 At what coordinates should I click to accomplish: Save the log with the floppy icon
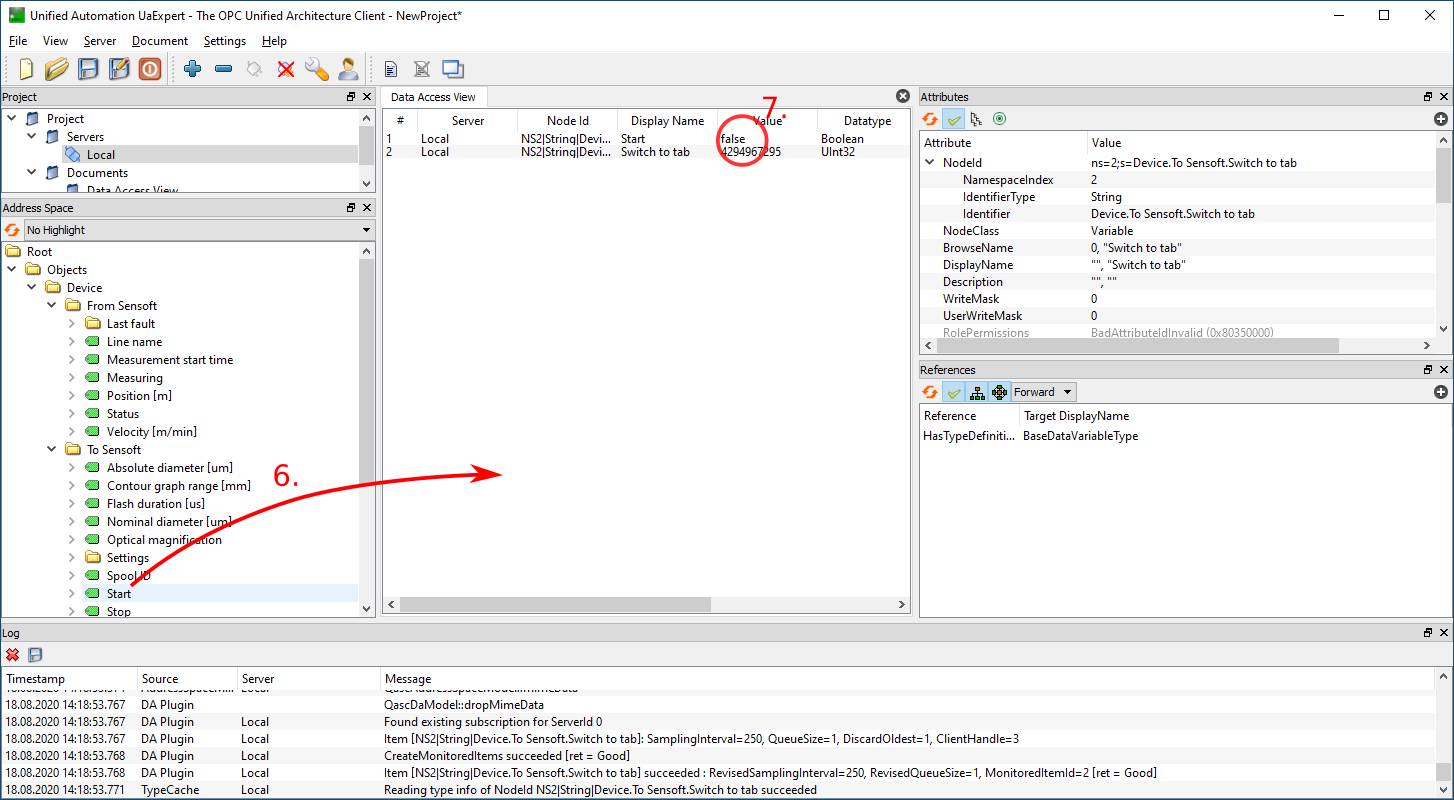pos(35,655)
